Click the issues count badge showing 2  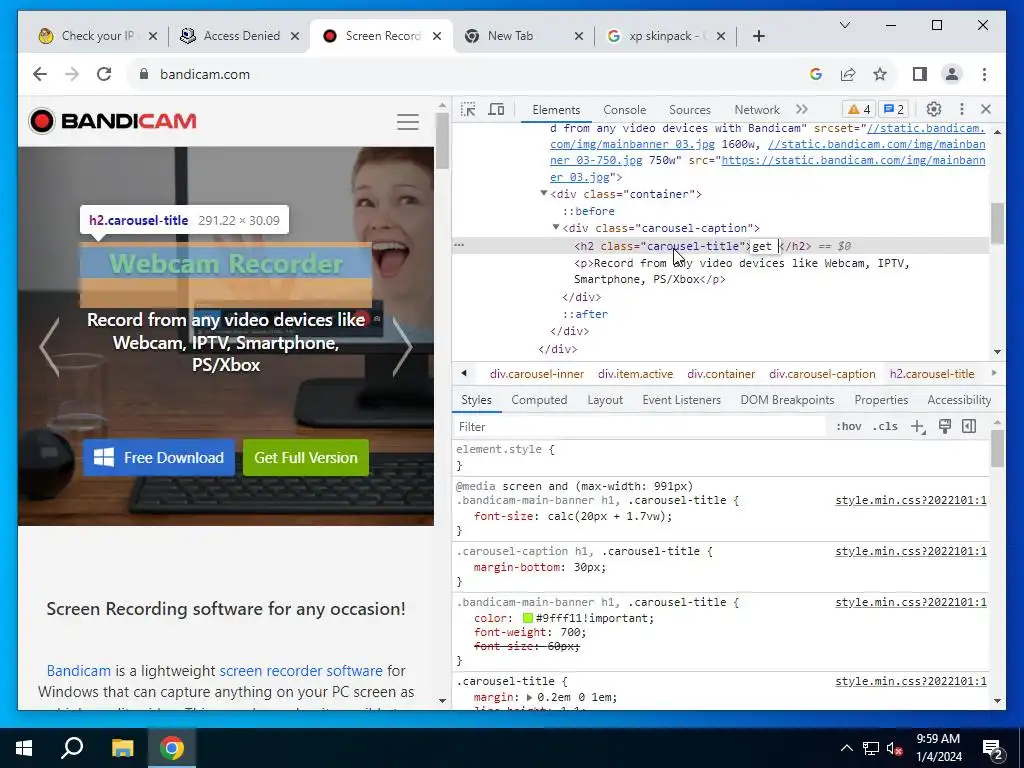coord(894,109)
